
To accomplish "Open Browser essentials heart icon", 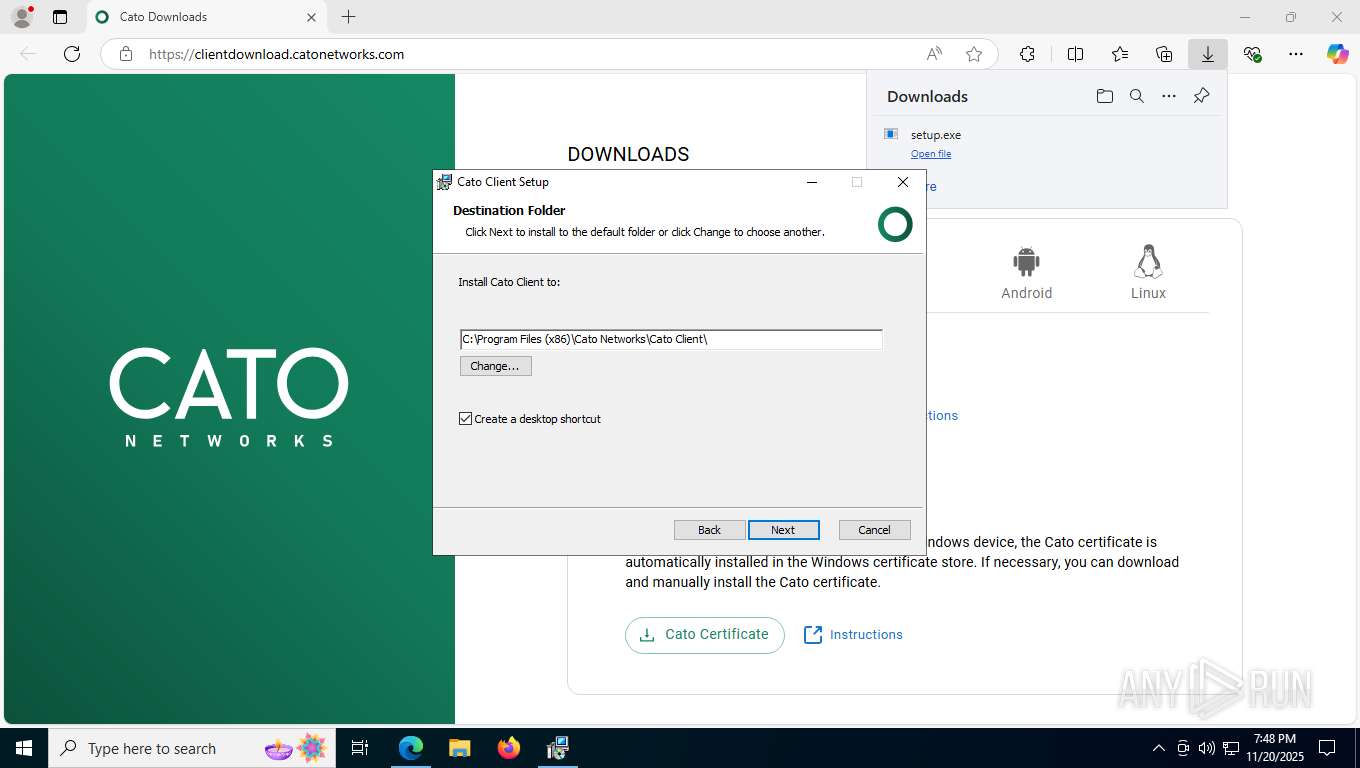I will coord(1252,54).
